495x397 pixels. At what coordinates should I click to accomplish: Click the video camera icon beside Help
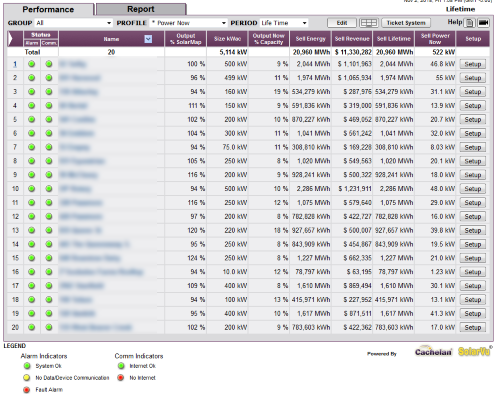(483, 23)
